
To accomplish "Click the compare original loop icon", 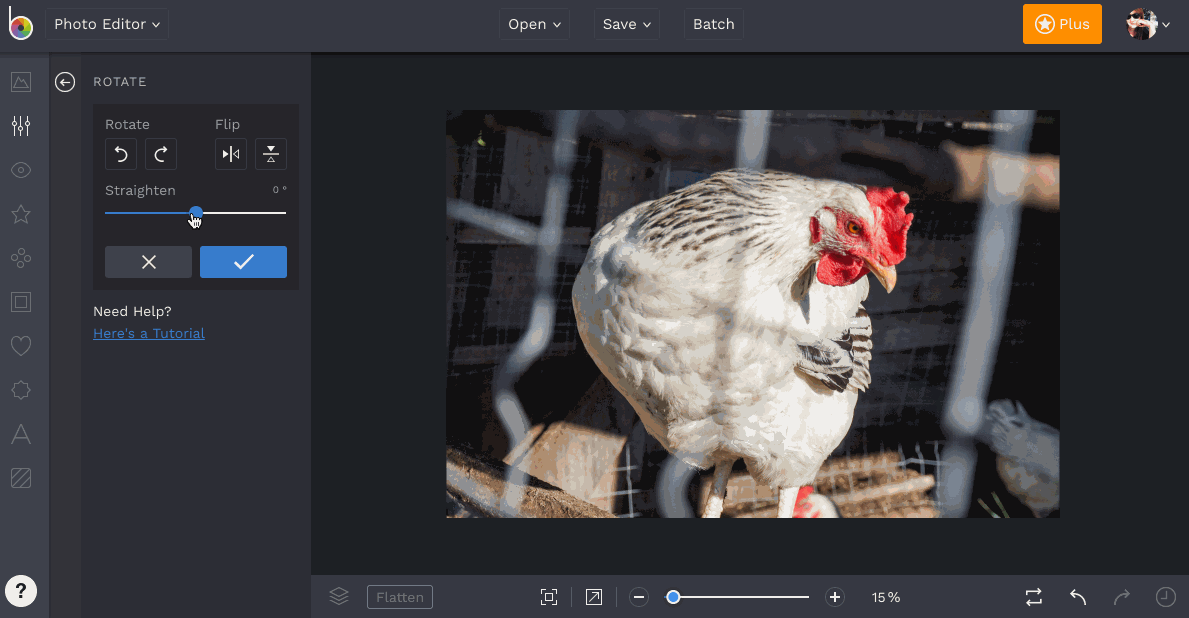I will pos(1034,598).
